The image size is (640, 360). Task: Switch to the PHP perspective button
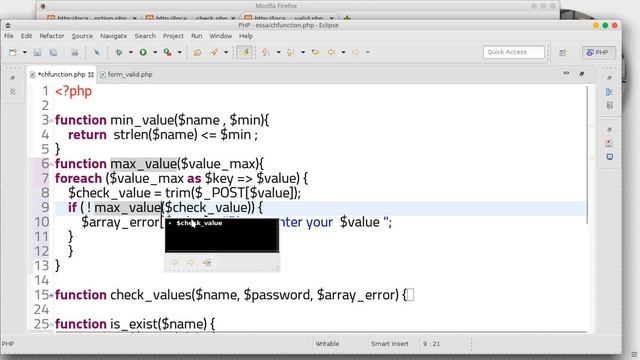tap(598, 52)
